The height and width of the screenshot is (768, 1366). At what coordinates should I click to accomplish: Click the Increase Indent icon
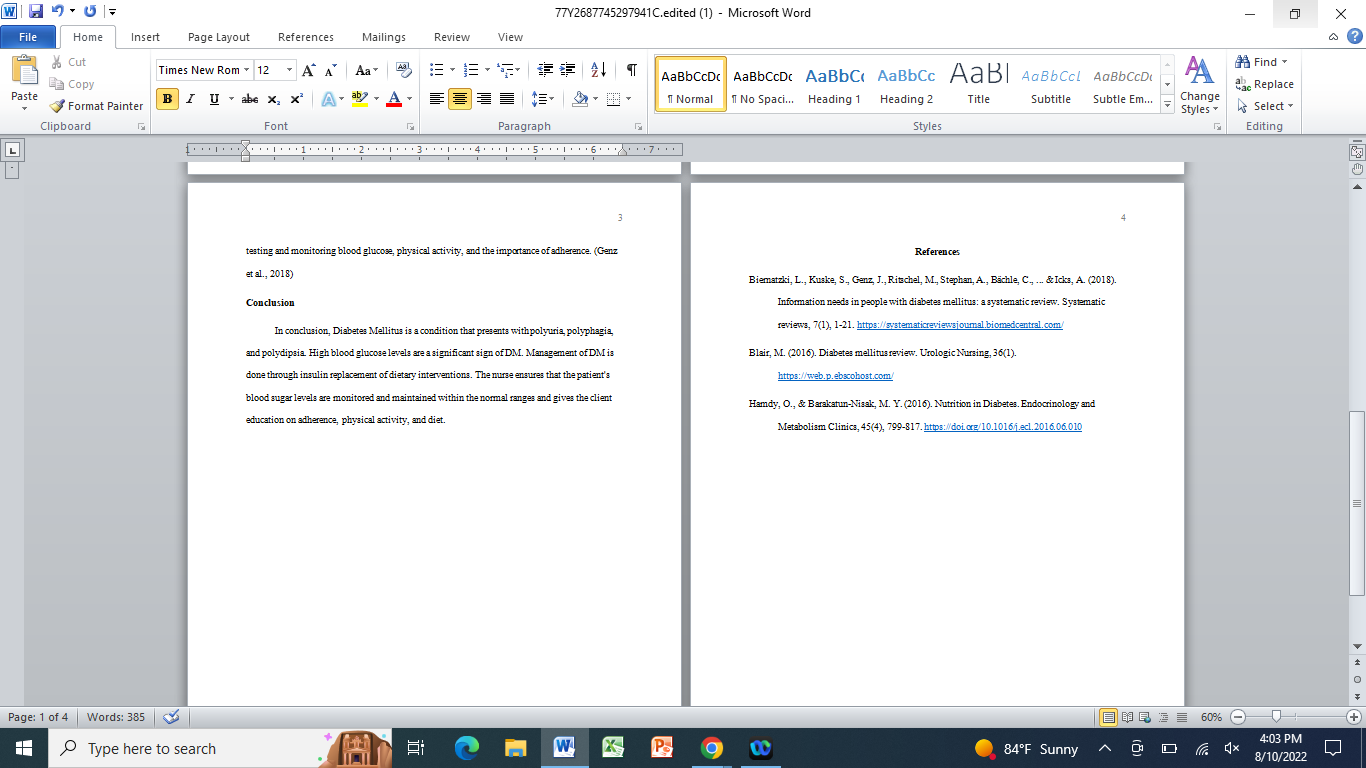pos(568,70)
